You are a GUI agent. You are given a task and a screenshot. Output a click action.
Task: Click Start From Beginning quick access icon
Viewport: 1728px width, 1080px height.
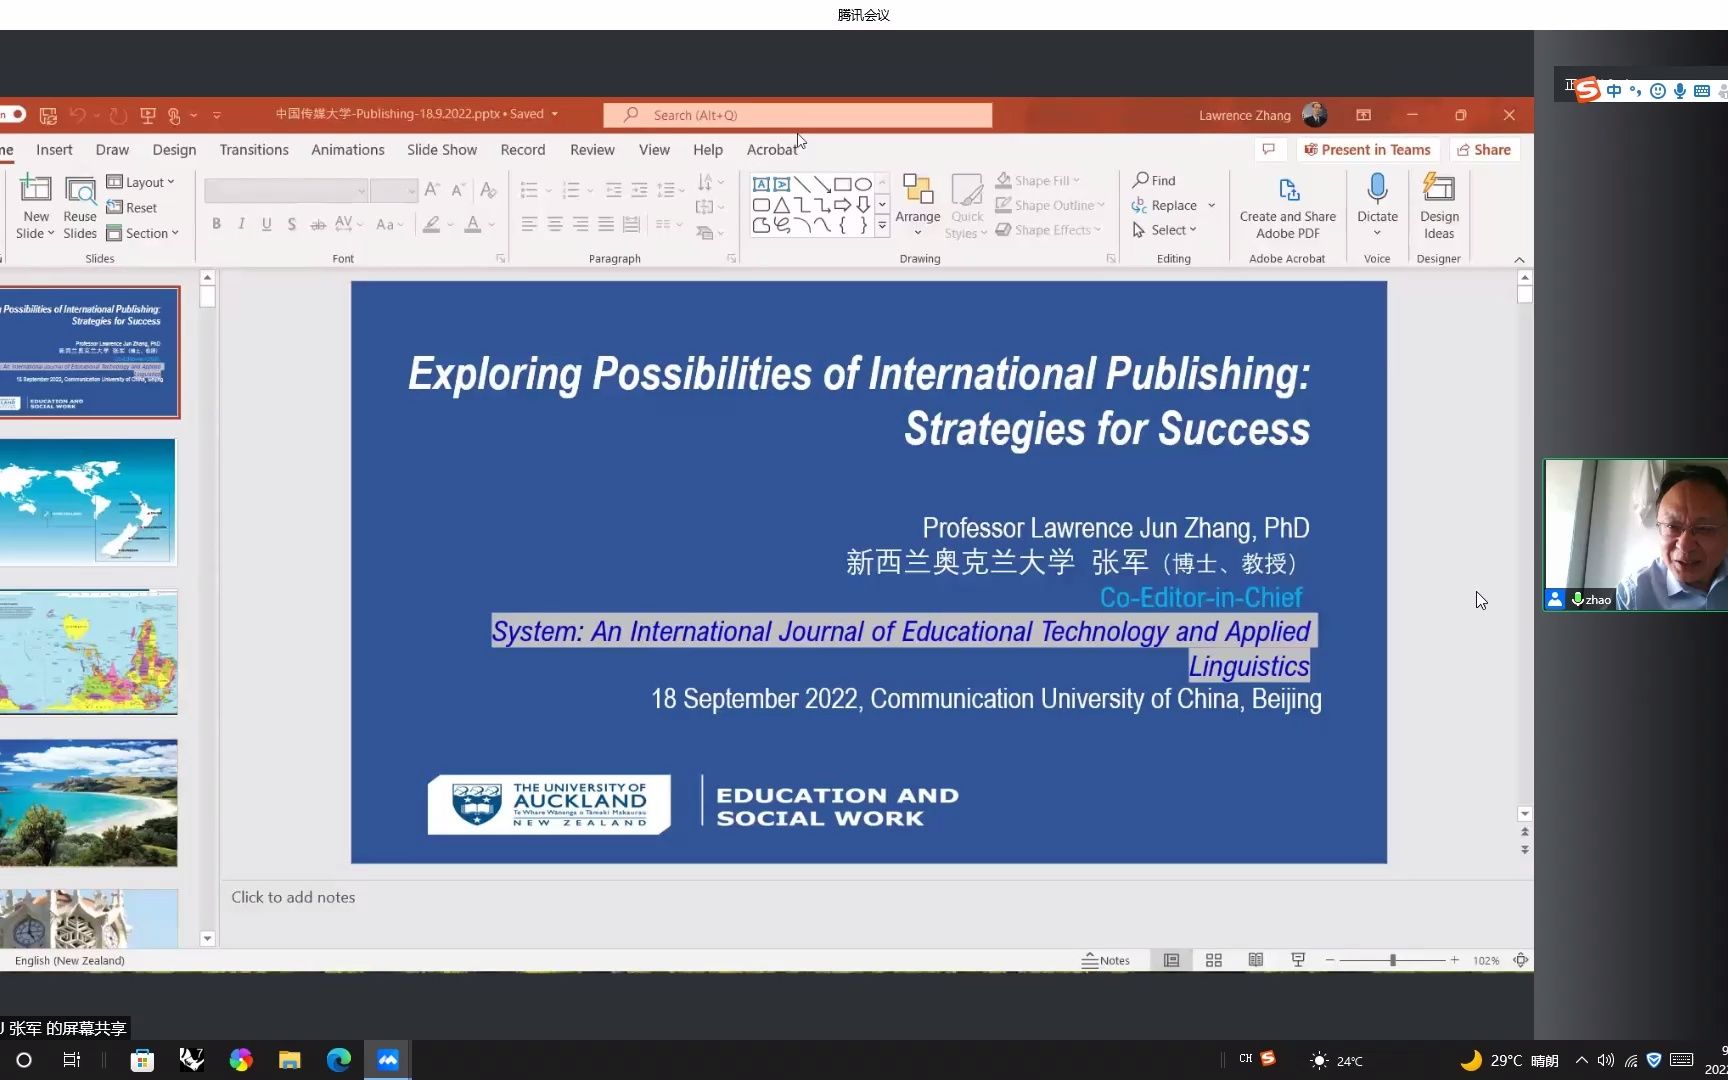148,115
